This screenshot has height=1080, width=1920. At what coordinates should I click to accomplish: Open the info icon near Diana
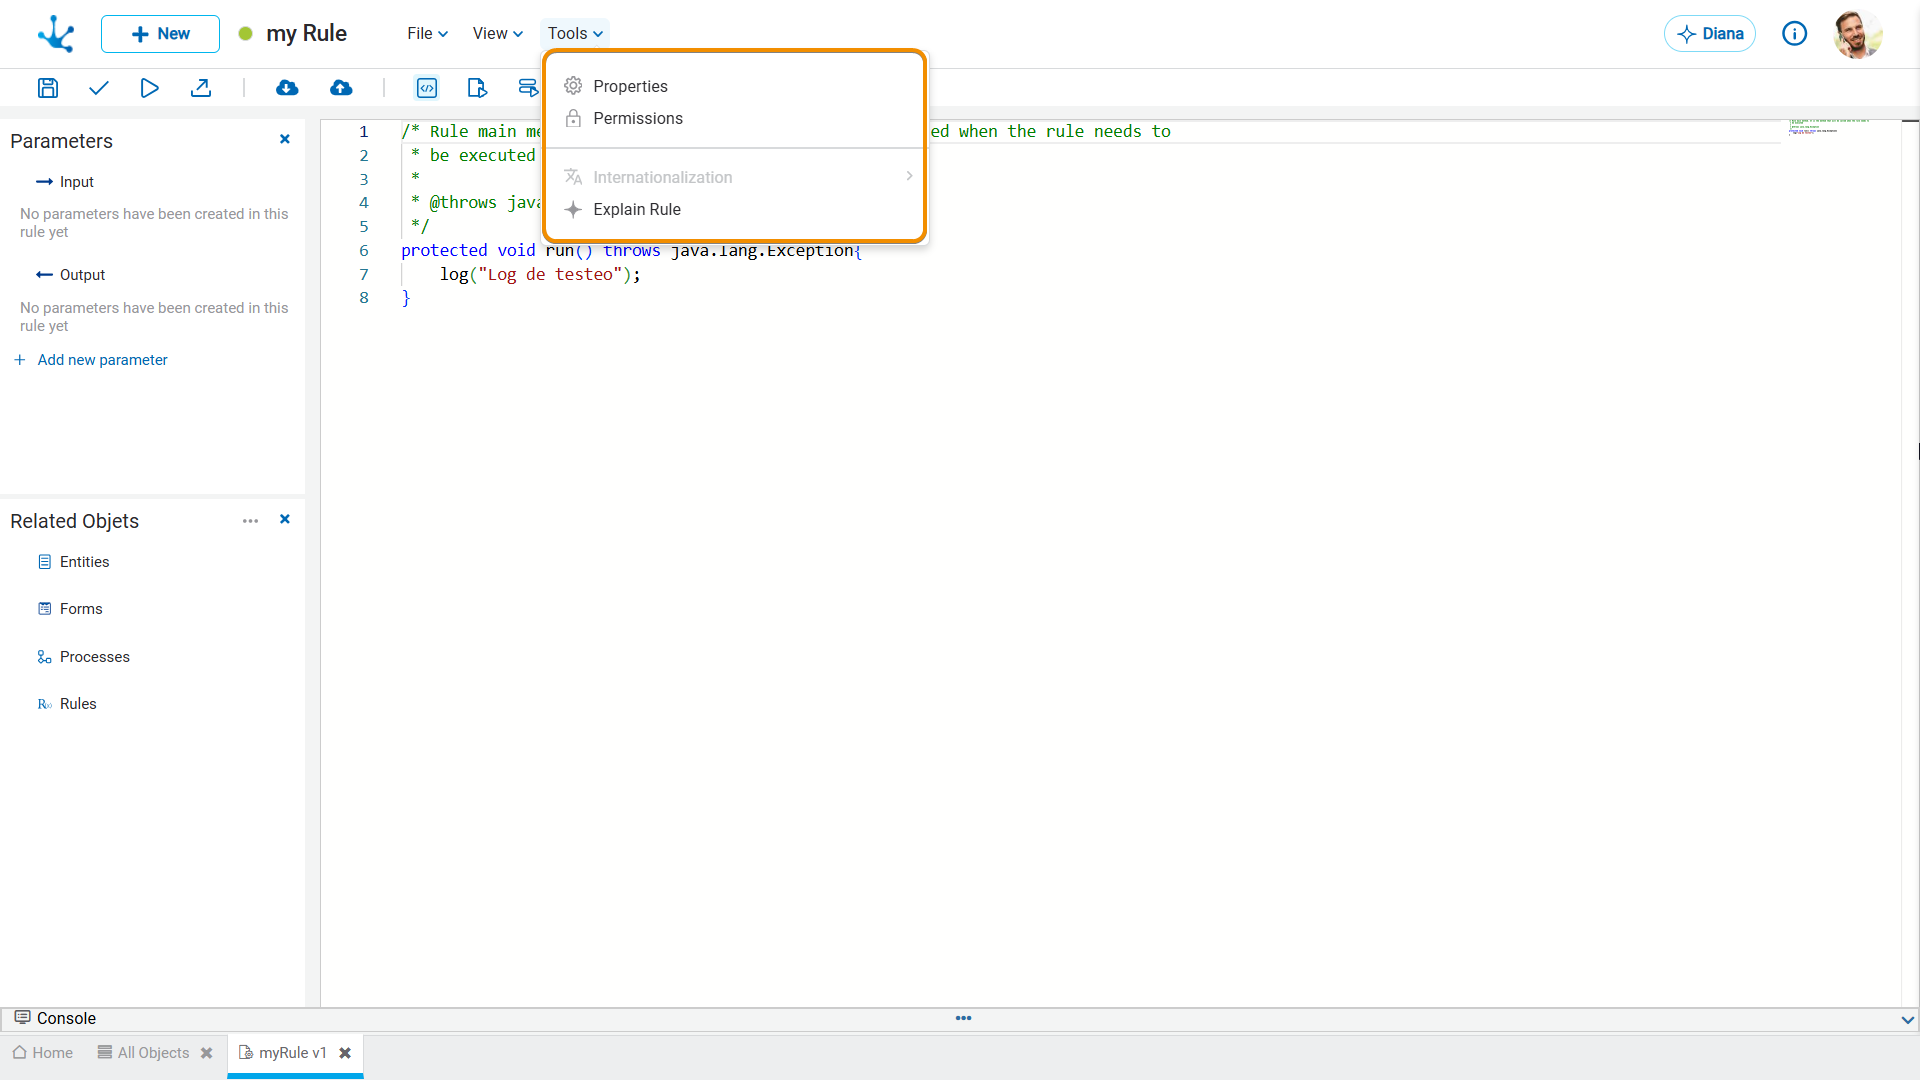tap(1795, 34)
